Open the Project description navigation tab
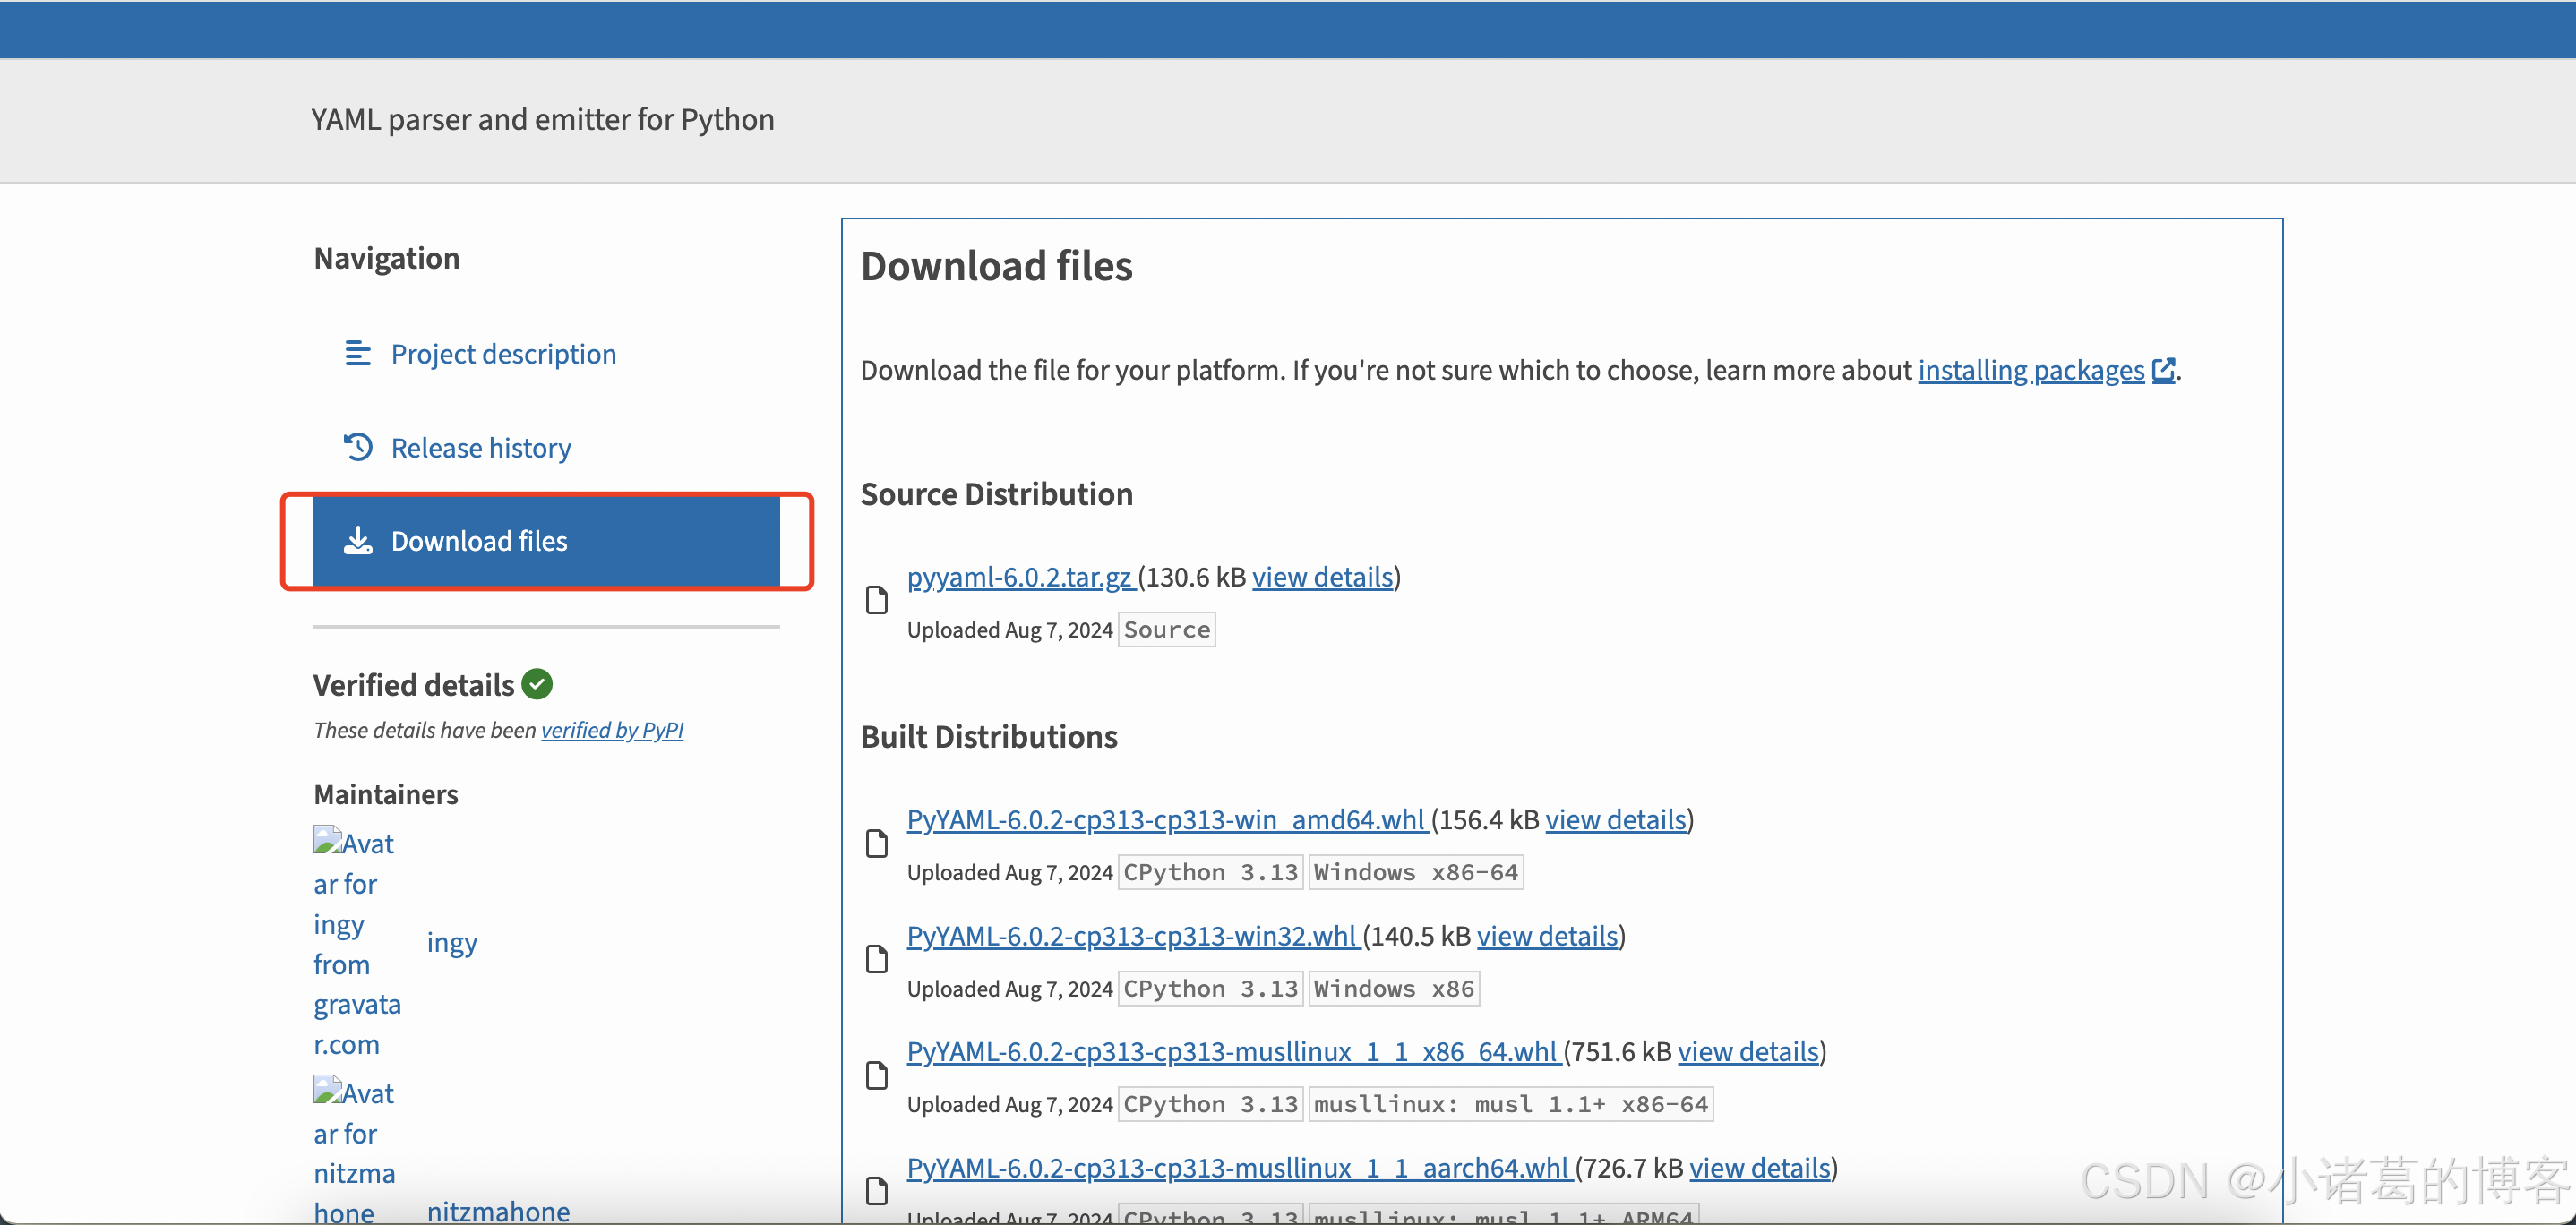 tap(503, 354)
